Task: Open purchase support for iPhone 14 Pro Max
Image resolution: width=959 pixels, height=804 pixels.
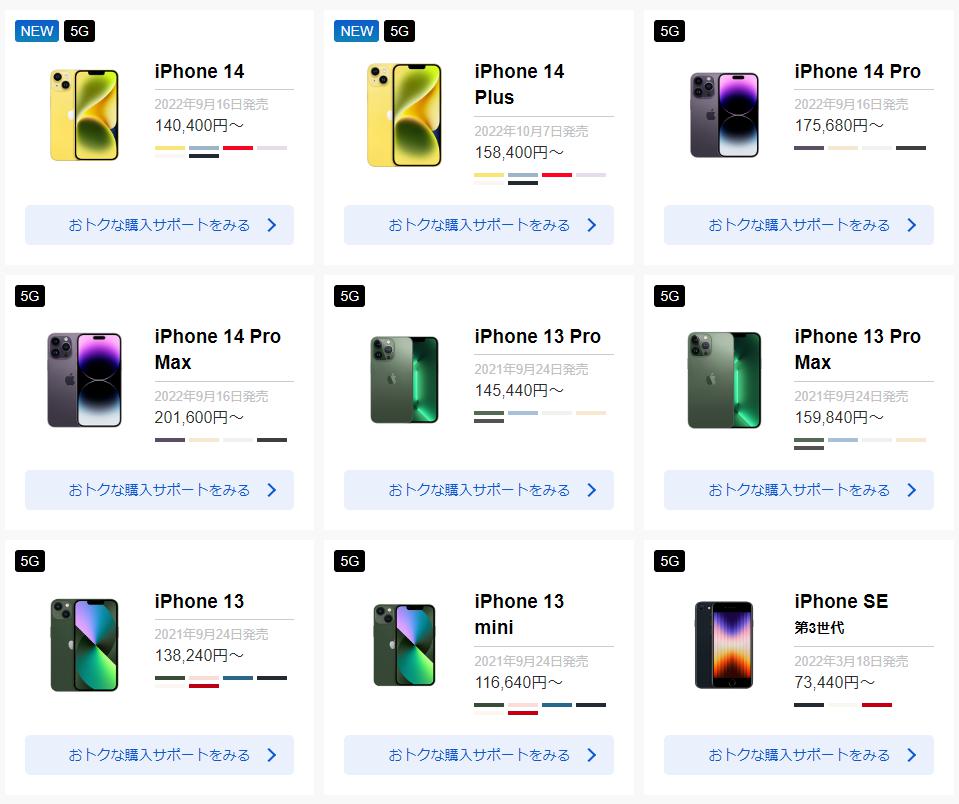Action: coord(160,490)
